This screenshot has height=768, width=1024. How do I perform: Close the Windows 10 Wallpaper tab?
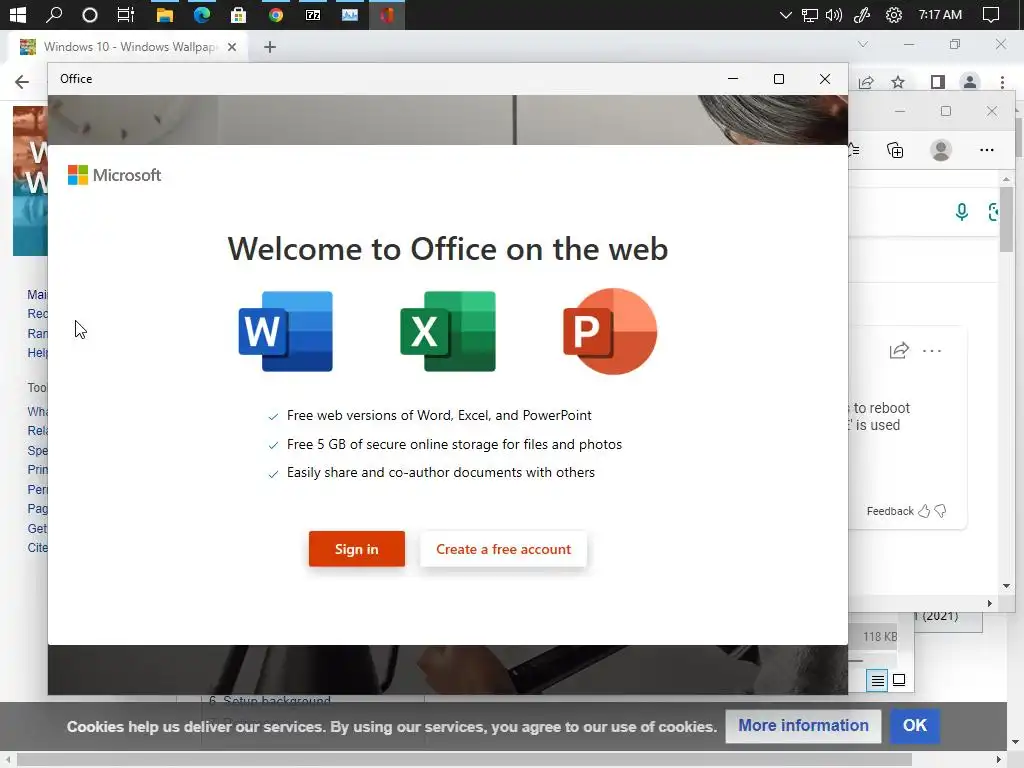click(x=232, y=47)
